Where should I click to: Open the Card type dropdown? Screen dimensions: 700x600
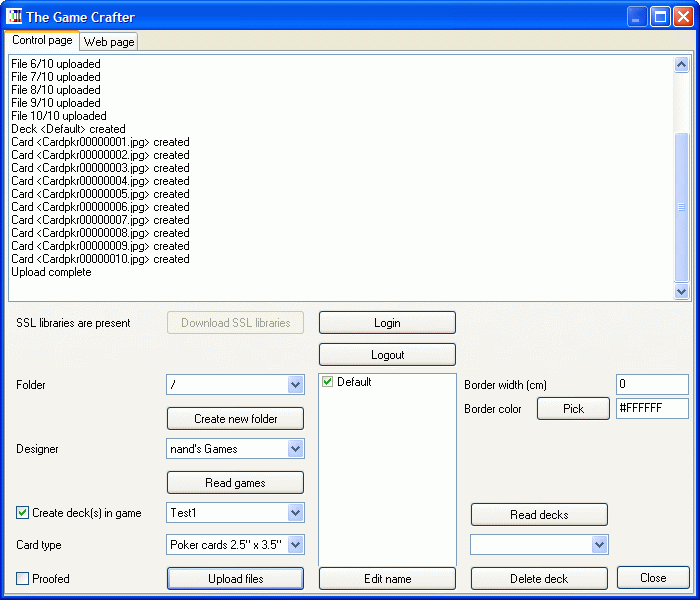(x=295, y=545)
